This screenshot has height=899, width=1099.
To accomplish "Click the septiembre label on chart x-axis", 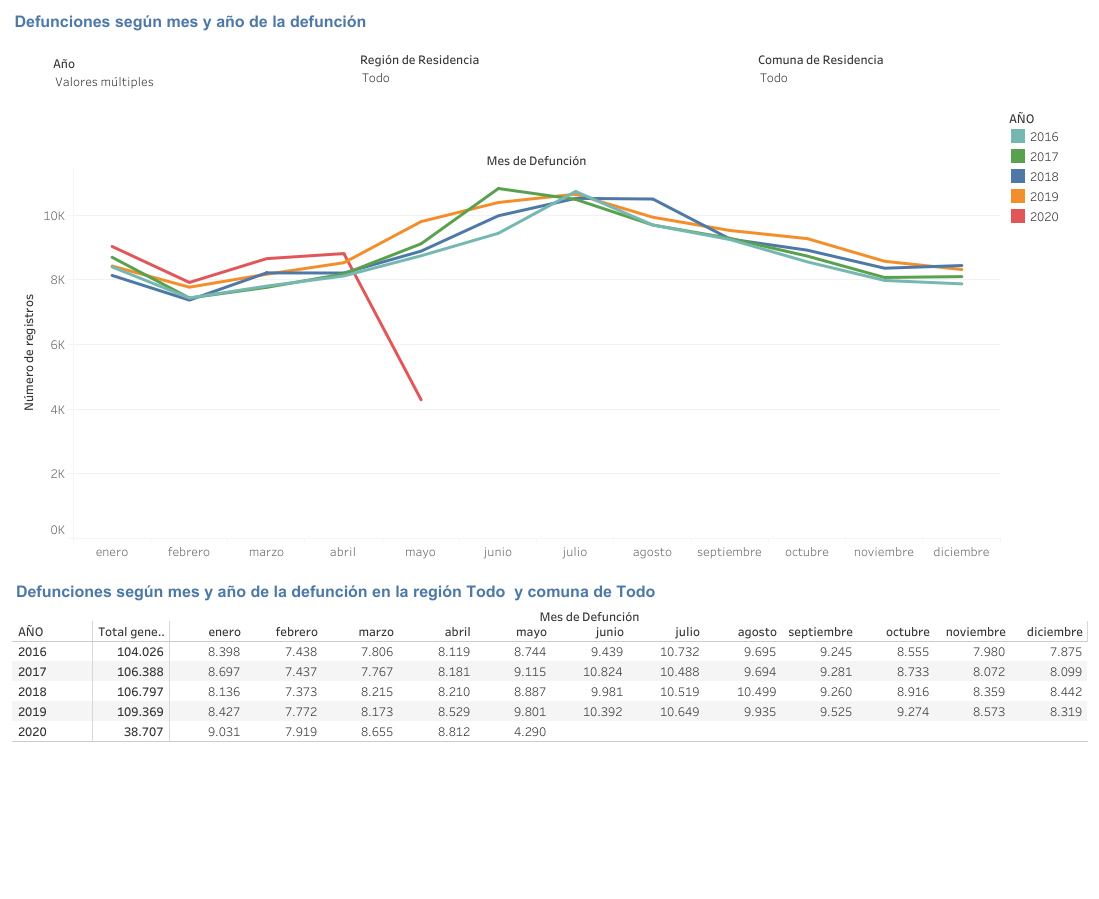I will coord(729,552).
